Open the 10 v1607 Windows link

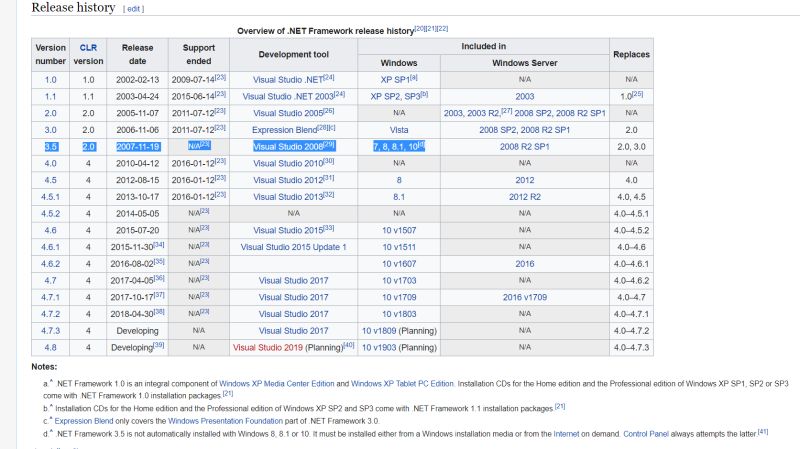(x=399, y=264)
